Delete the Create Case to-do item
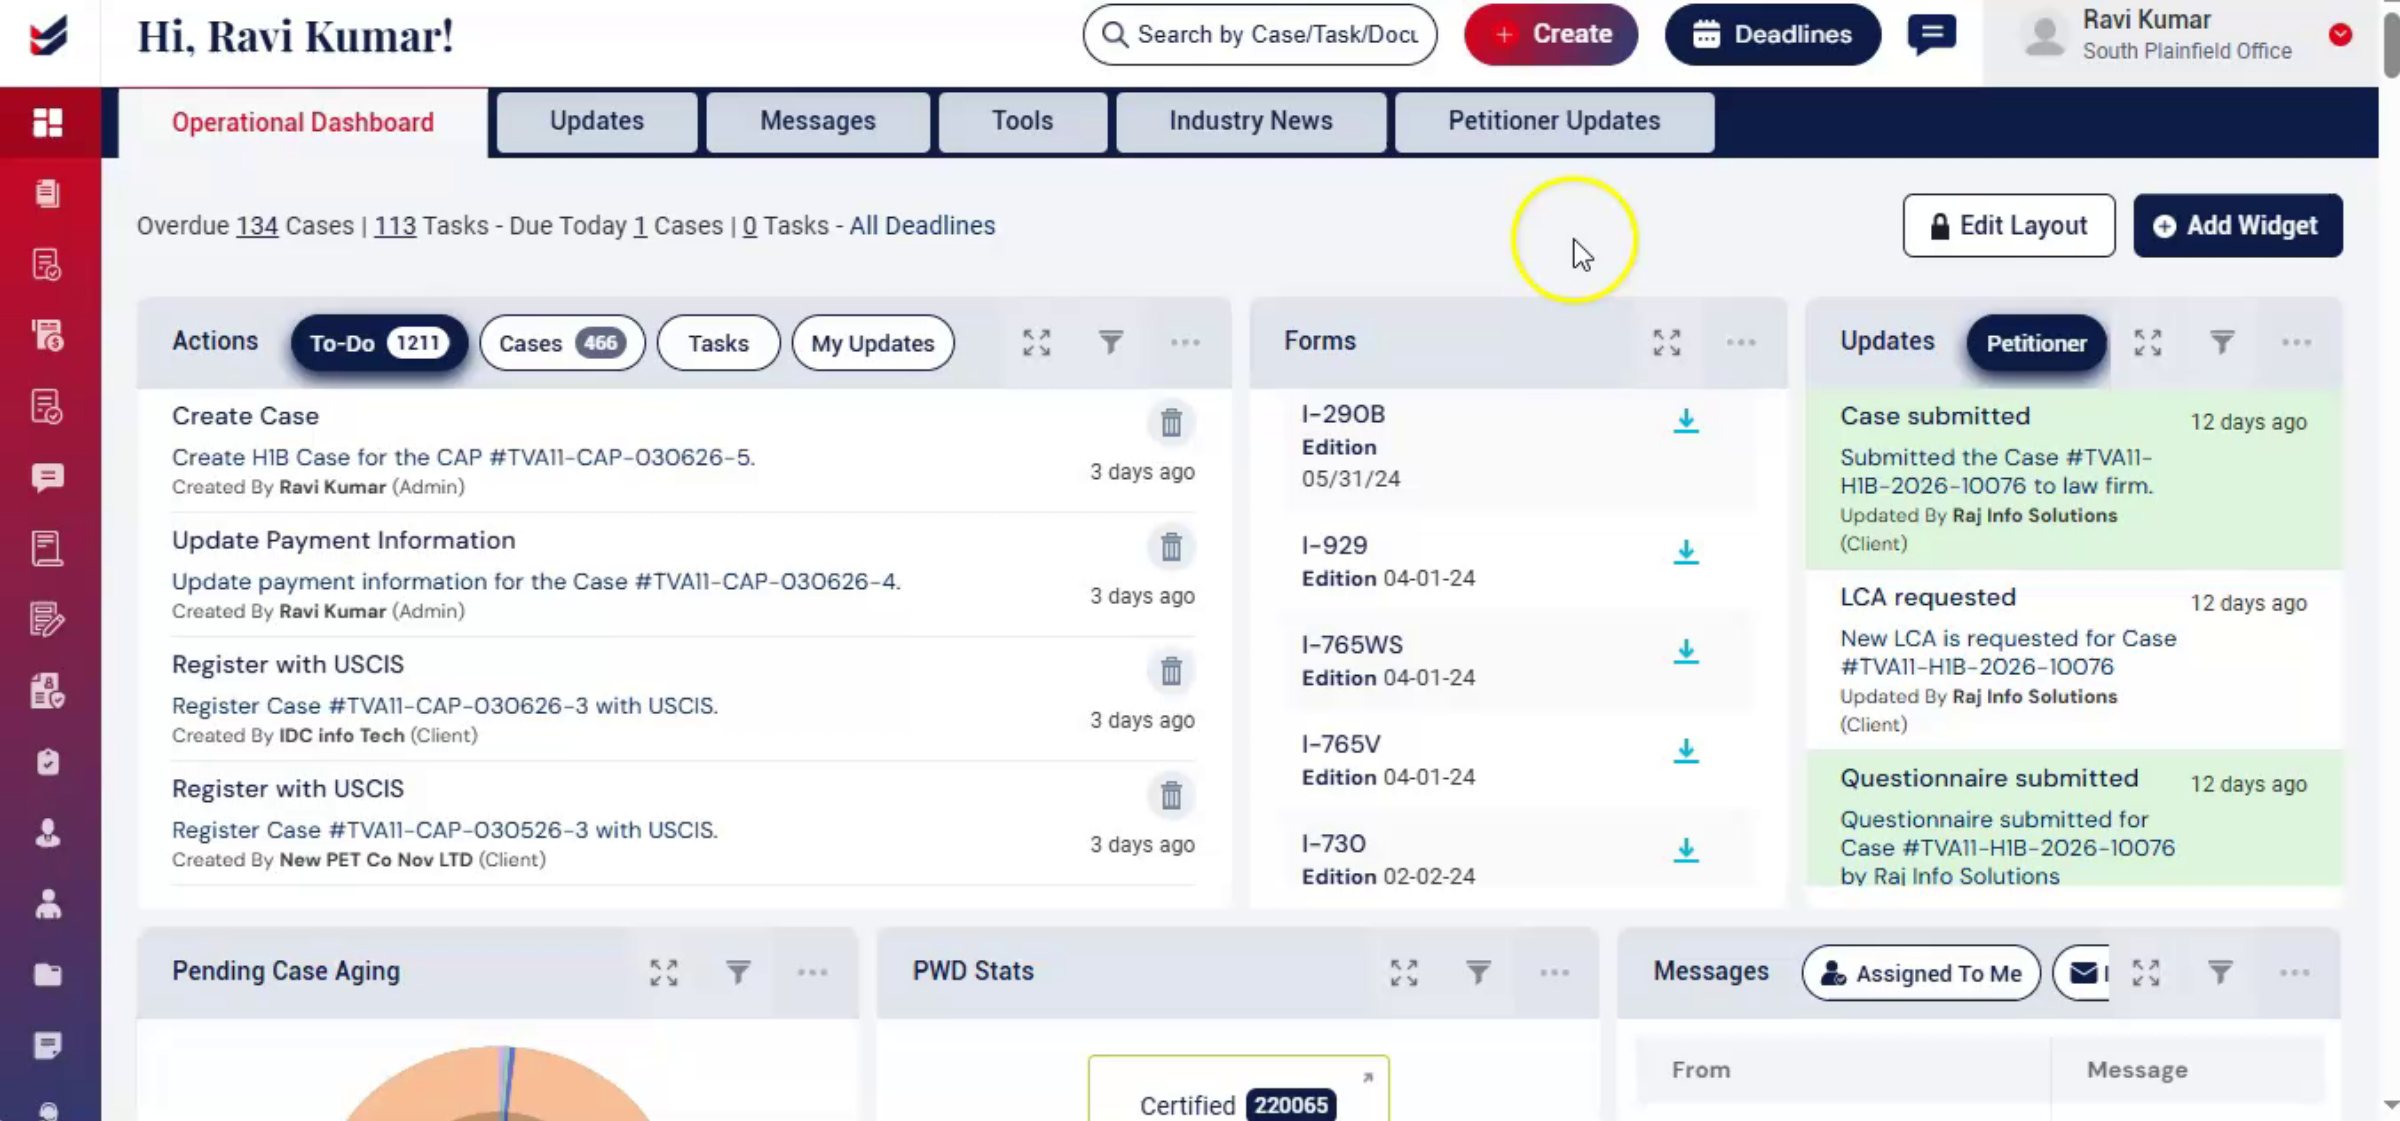Image resolution: width=2400 pixels, height=1121 pixels. point(1171,423)
